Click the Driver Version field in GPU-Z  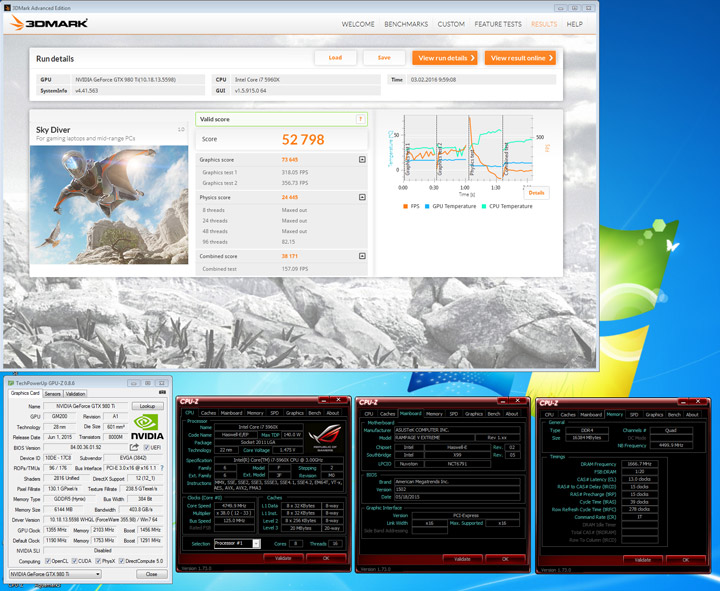click(x=103, y=520)
